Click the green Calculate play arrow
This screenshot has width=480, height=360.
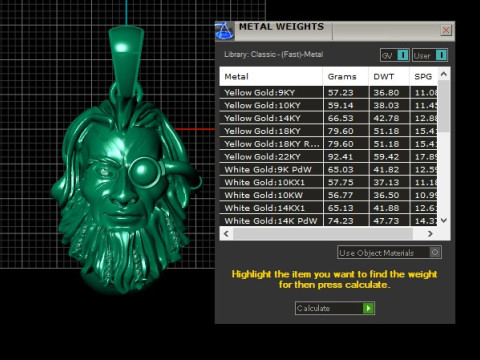(x=368, y=308)
